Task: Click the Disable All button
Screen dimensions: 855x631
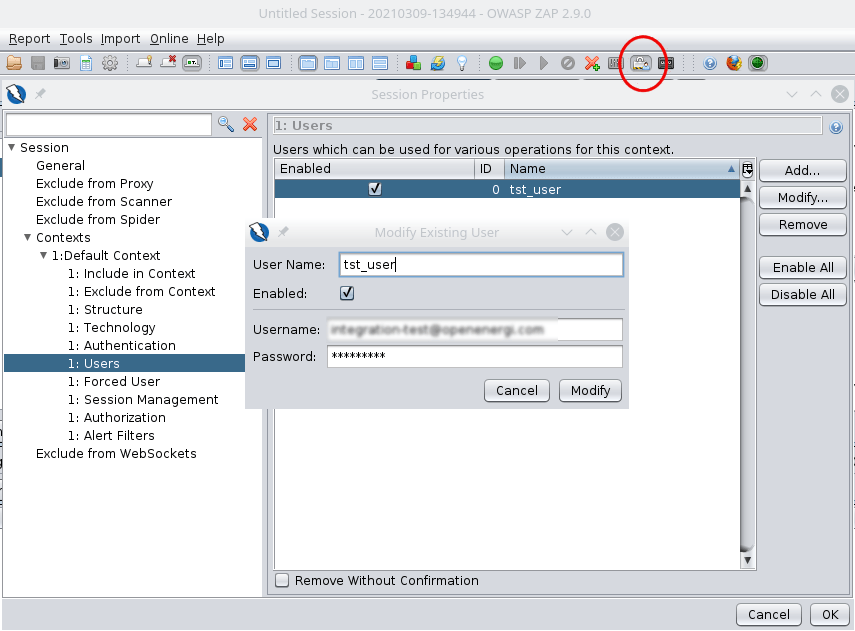Action: point(802,295)
